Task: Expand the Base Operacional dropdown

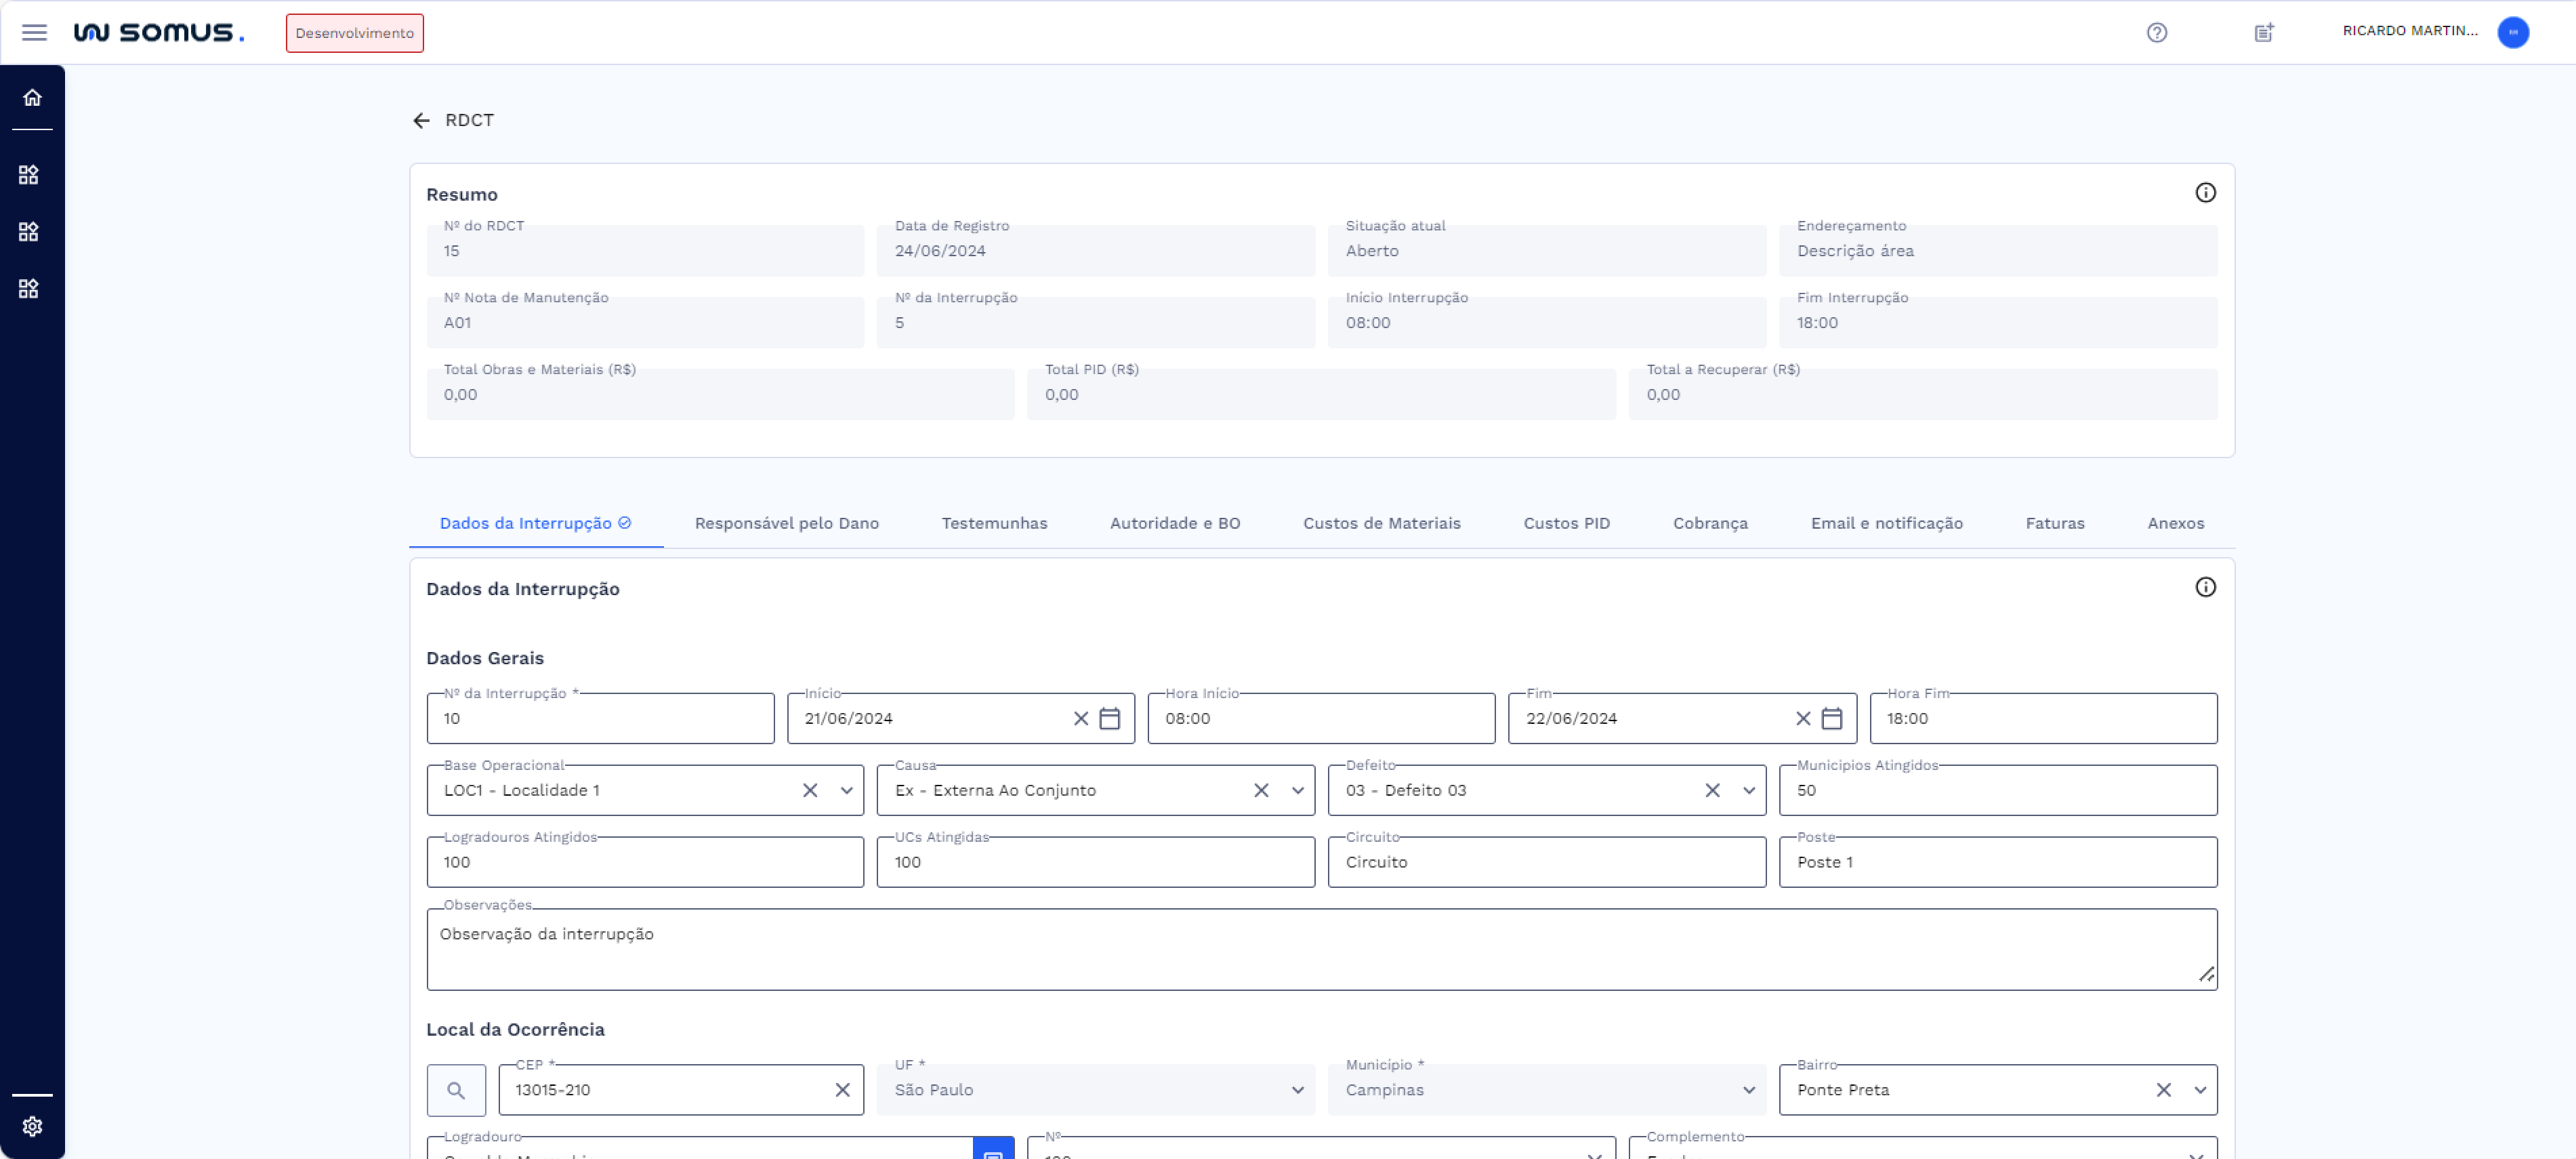Action: (x=846, y=791)
